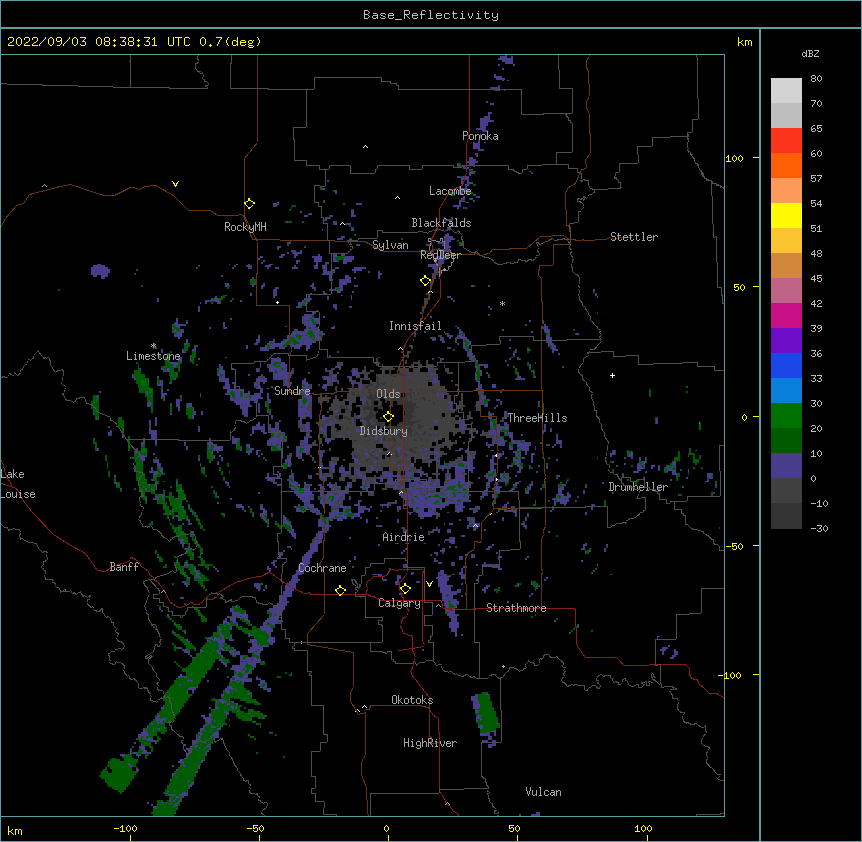Select the blue 33-36 dBZ legend swatch
Viewport: 862px width, 842px height.
(x=786, y=365)
